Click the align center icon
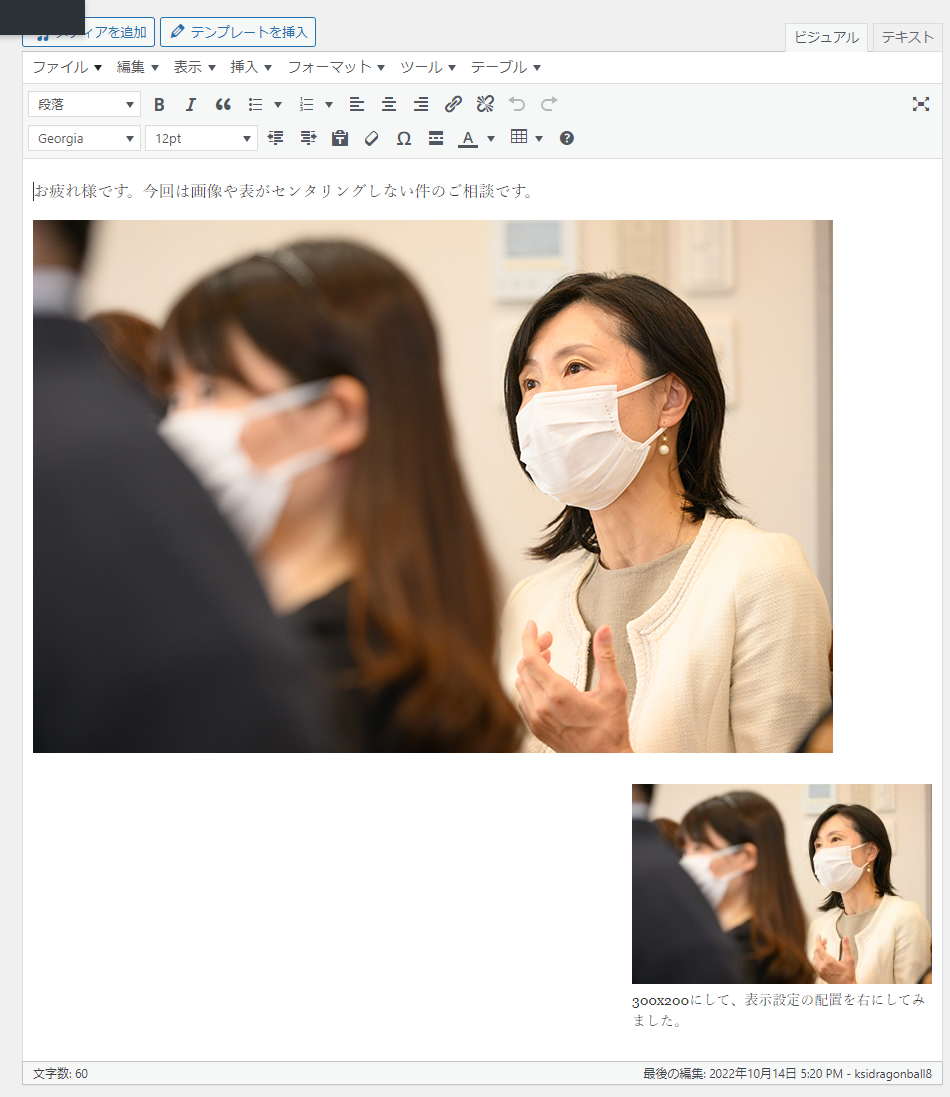This screenshot has width=950, height=1097. coord(389,104)
